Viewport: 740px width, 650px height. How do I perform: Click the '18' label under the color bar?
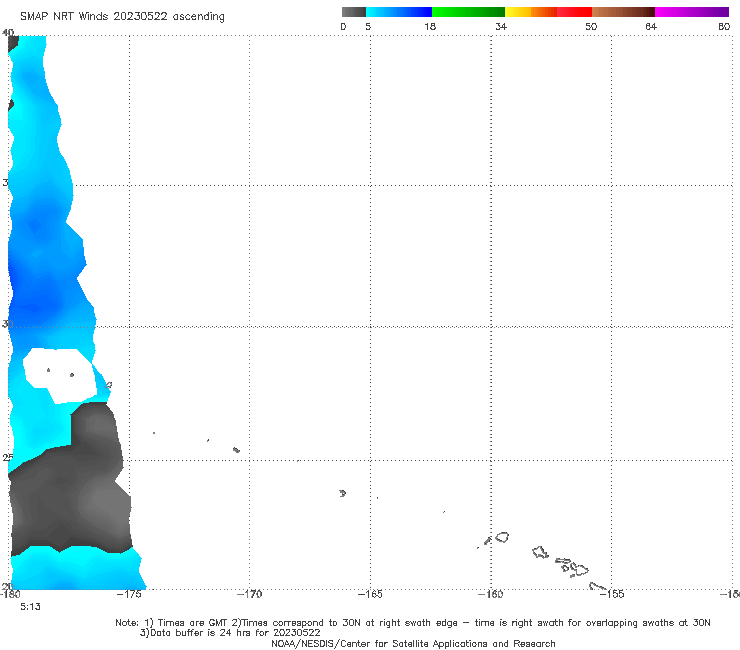pyautogui.click(x=430, y=26)
